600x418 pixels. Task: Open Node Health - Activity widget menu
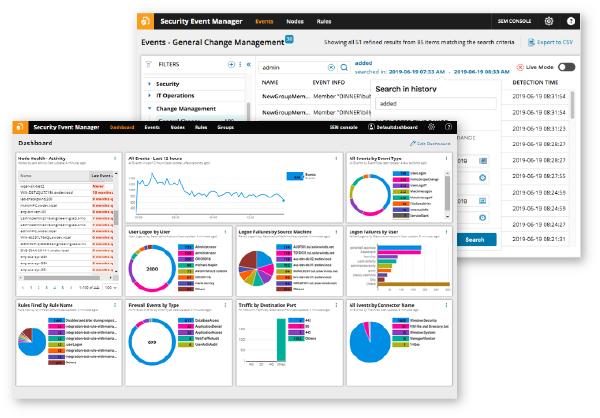tap(115, 158)
